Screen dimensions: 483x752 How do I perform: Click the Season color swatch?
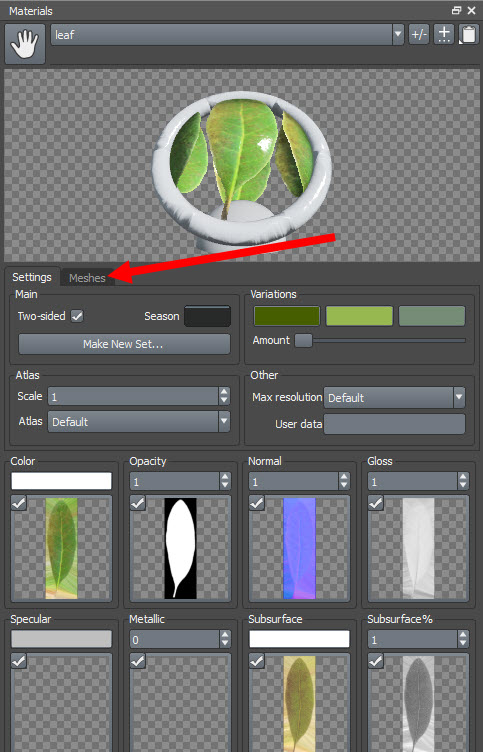coord(207,316)
